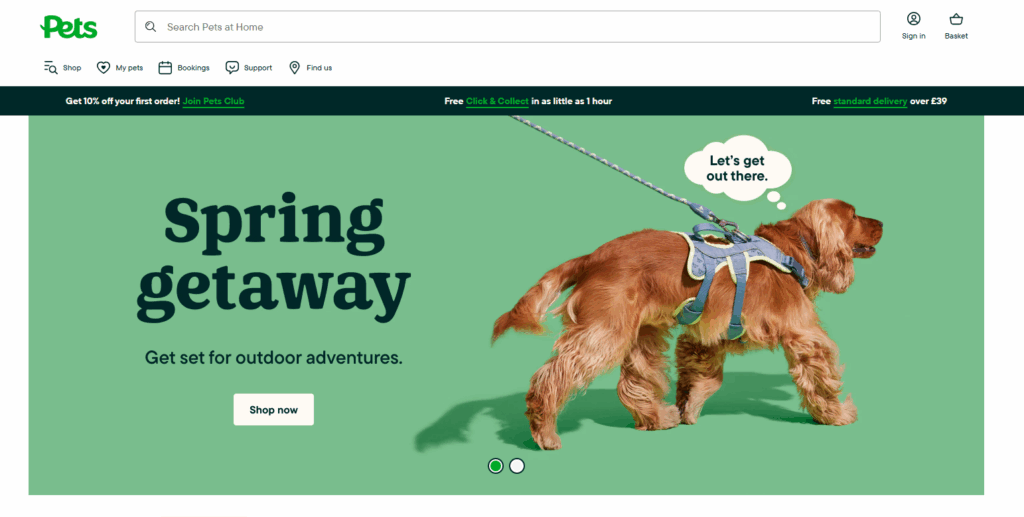The height and width of the screenshot is (517, 1024).
Task: Focus the Search Pets at Home field
Action: 507,27
